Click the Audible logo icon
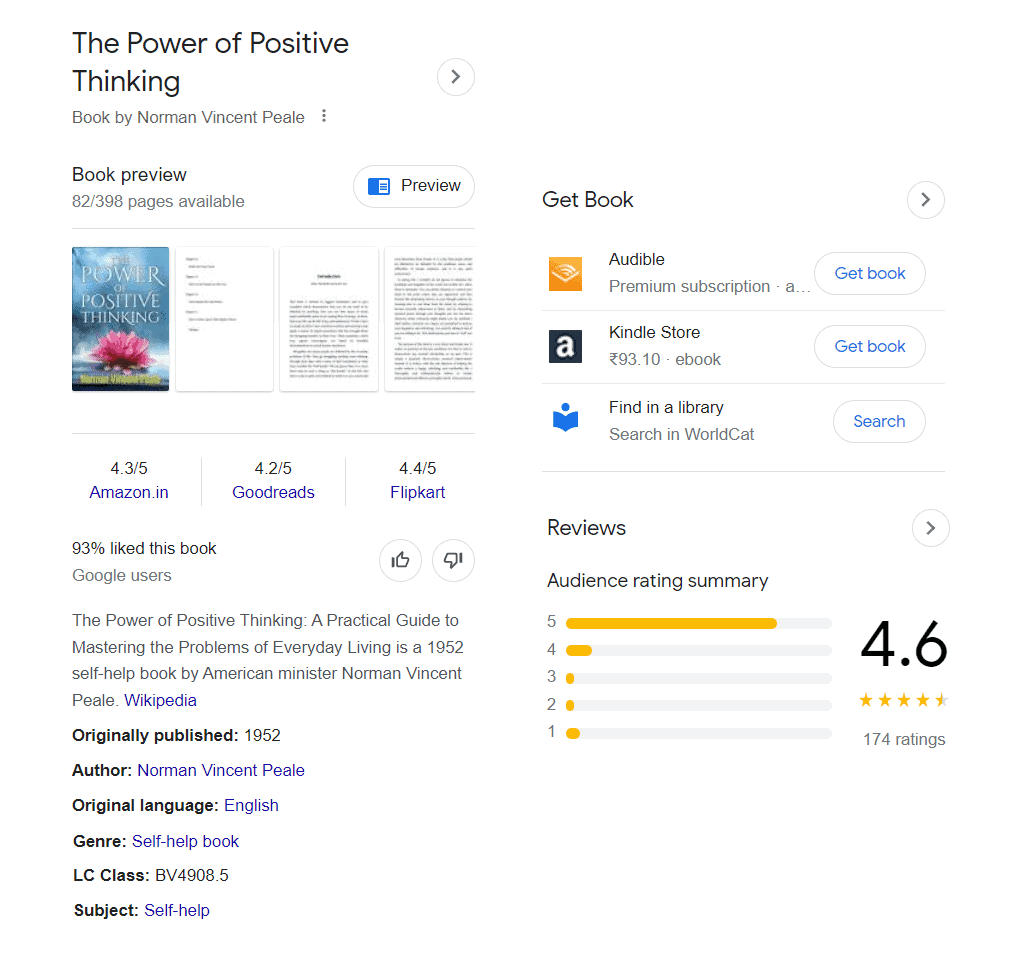Image resolution: width=1026 pixels, height=956 pixels. pyautogui.click(x=565, y=274)
